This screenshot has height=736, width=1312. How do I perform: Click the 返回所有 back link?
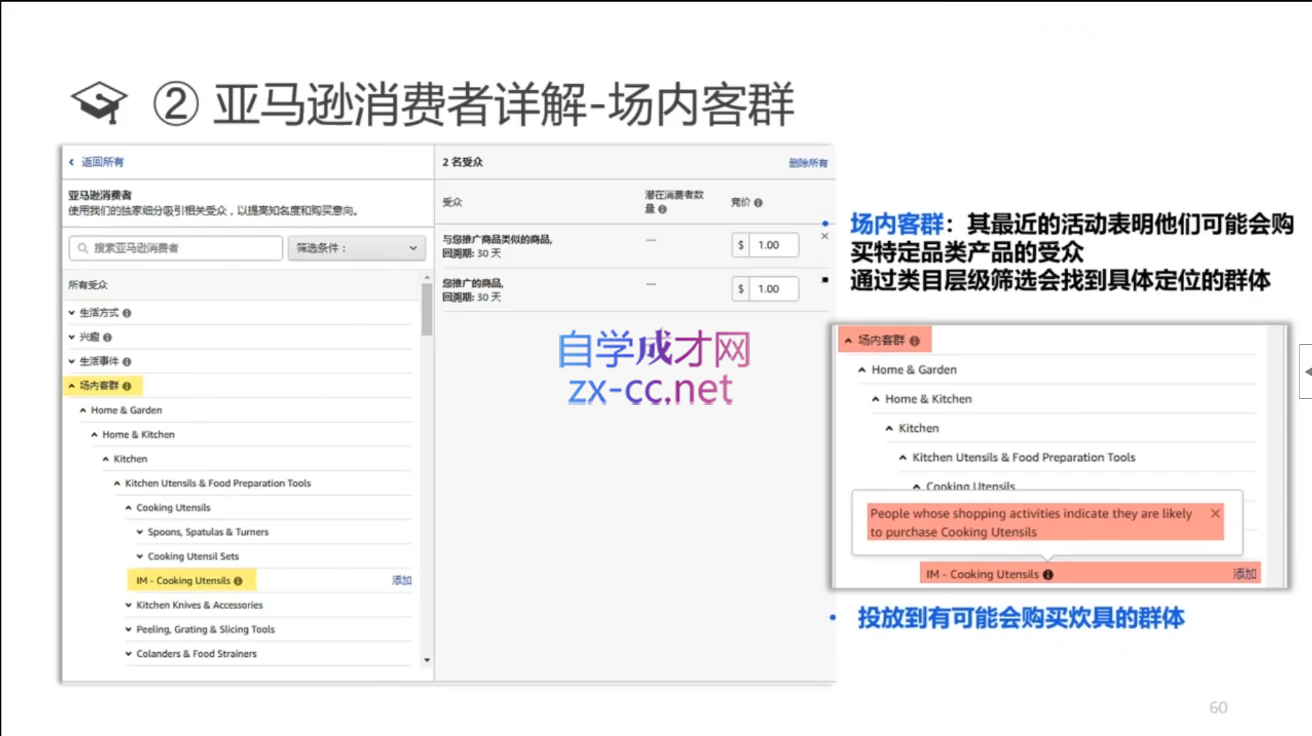pyautogui.click(x=102, y=162)
